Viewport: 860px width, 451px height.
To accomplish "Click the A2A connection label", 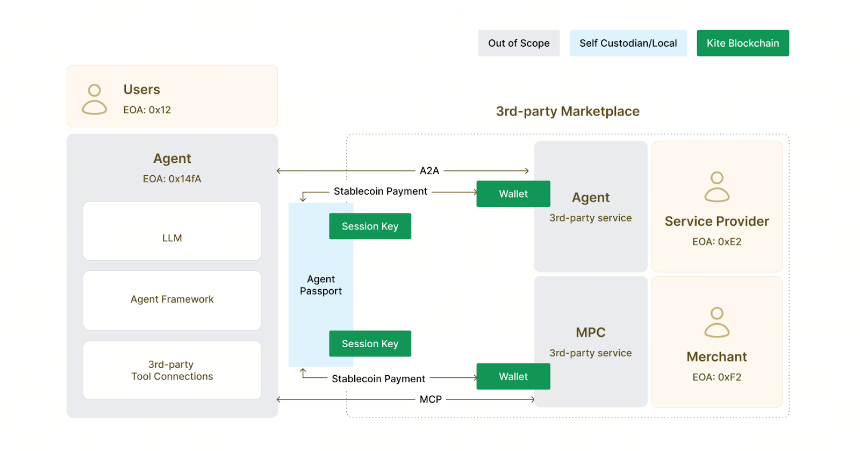I will tap(429, 171).
